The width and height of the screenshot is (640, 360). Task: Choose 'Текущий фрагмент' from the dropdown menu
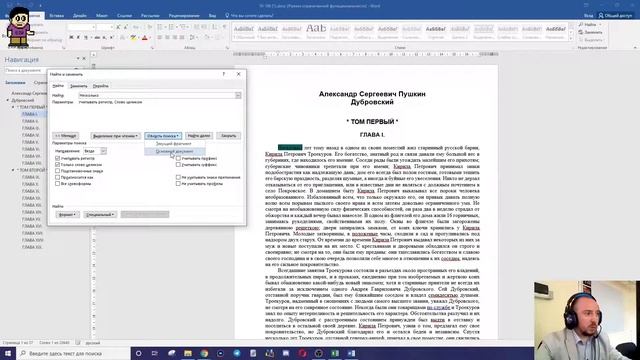pos(174,144)
